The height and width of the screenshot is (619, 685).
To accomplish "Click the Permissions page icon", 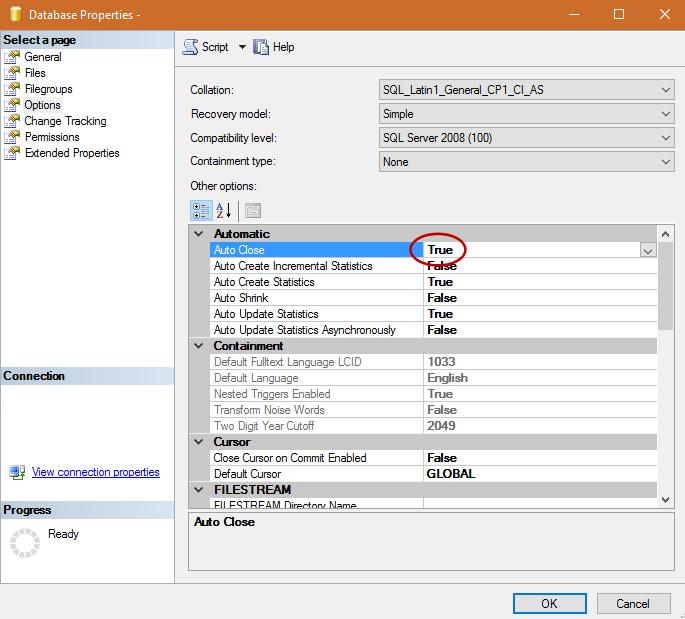I will [x=12, y=137].
